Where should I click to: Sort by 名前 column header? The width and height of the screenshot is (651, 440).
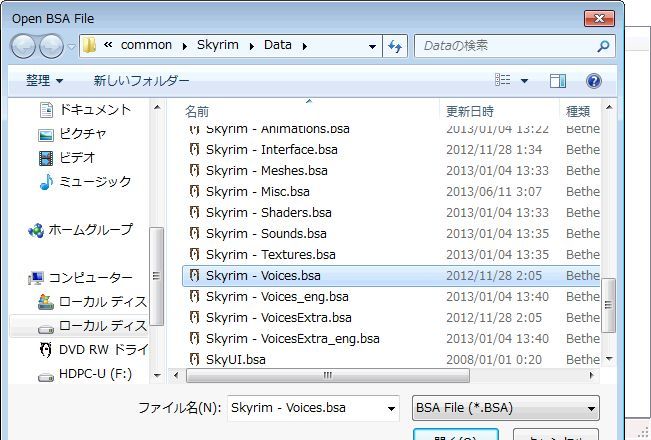click(197, 111)
